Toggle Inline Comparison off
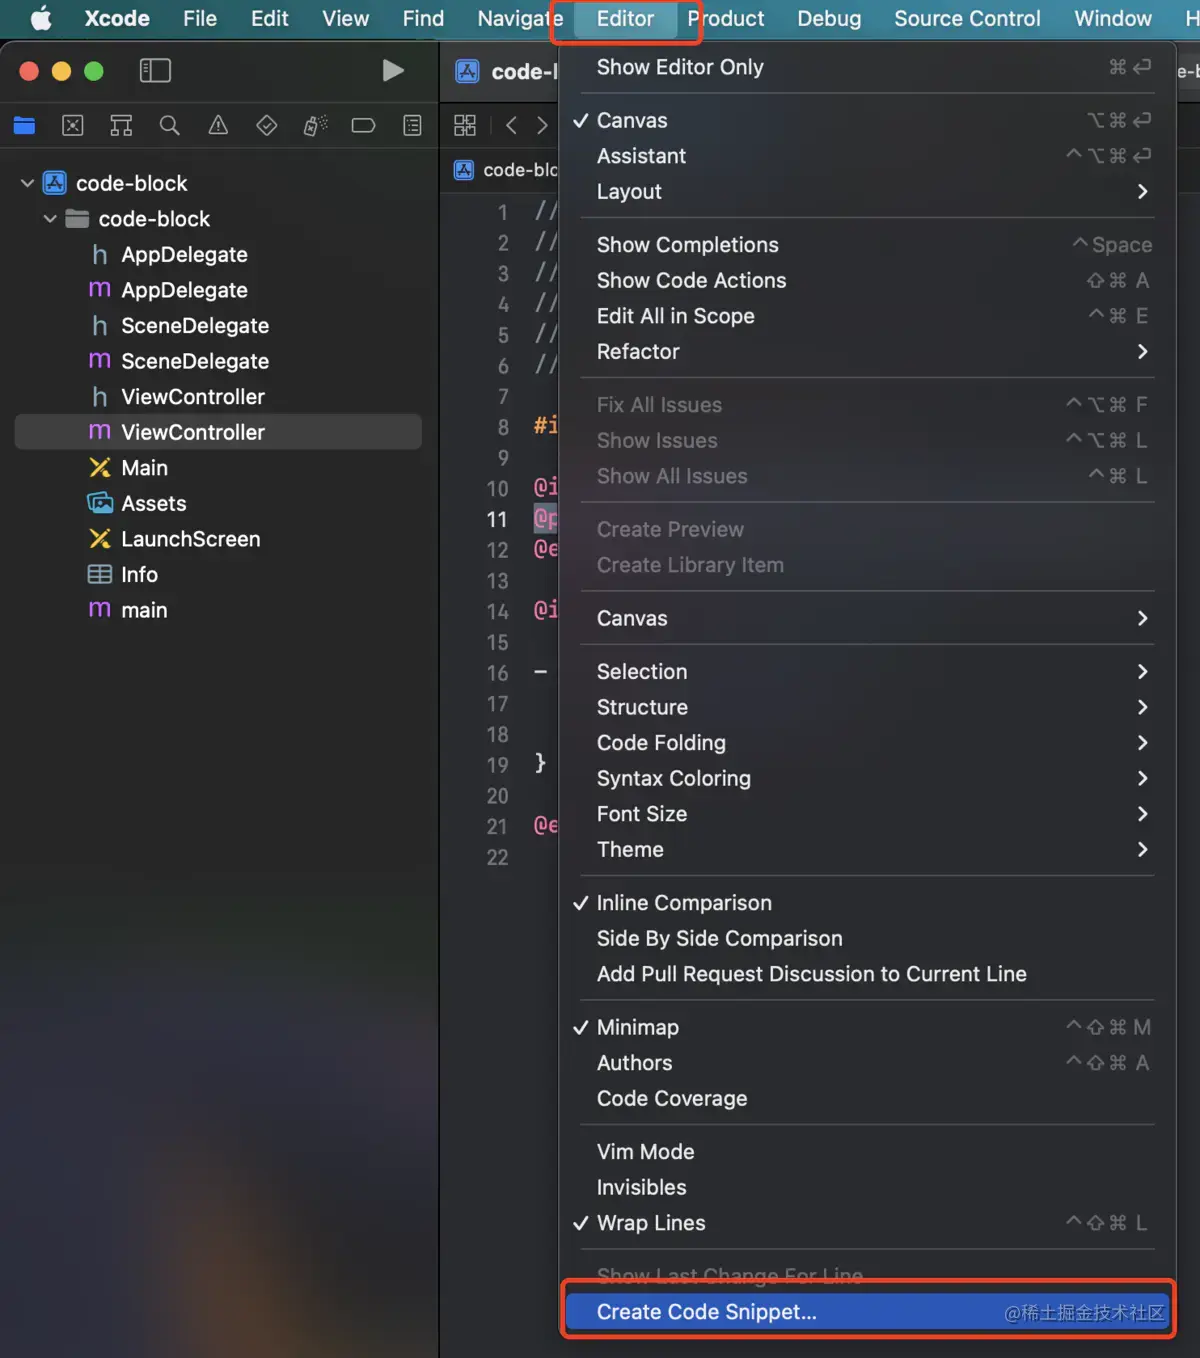The width and height of the screenshot is (1200, 1358). pyautogui.click(x=867, y=903)
